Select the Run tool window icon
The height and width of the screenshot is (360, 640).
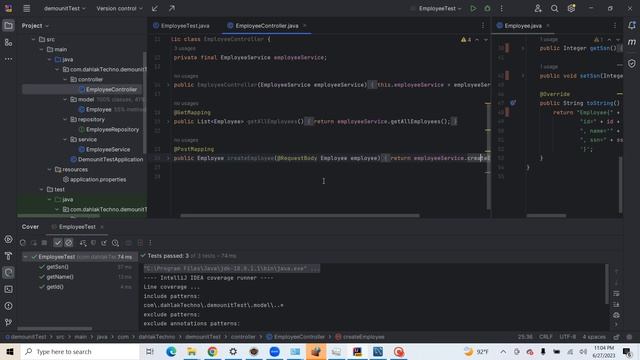pyautogui.click(x=8, y=273)
